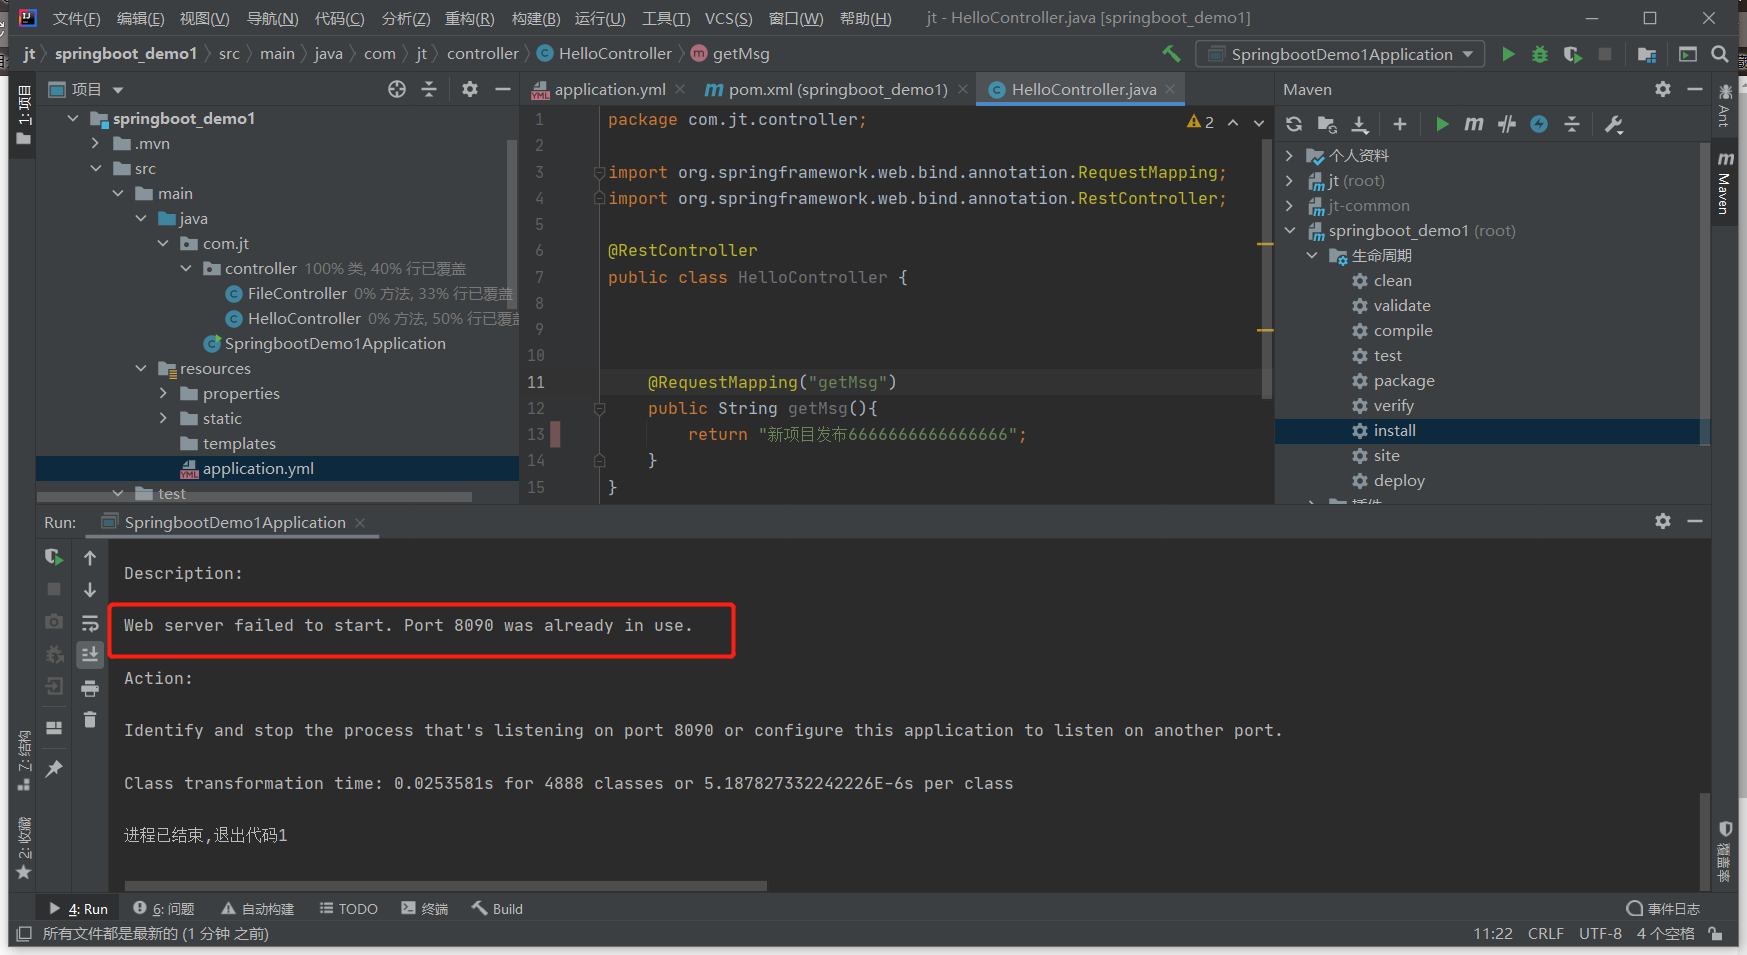
Task: Collapse all in Maven tool window
Action: [x=1572, y=124]
